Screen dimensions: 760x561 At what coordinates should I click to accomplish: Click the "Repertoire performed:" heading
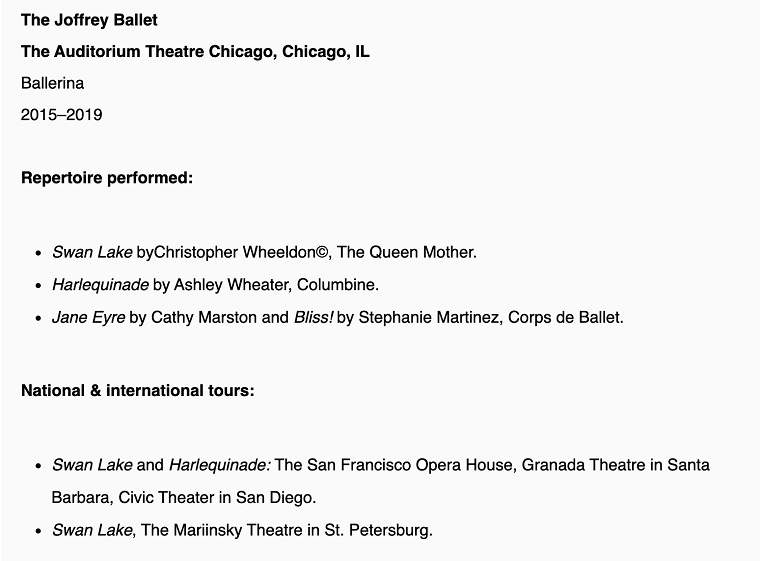[x=106, y=177]
